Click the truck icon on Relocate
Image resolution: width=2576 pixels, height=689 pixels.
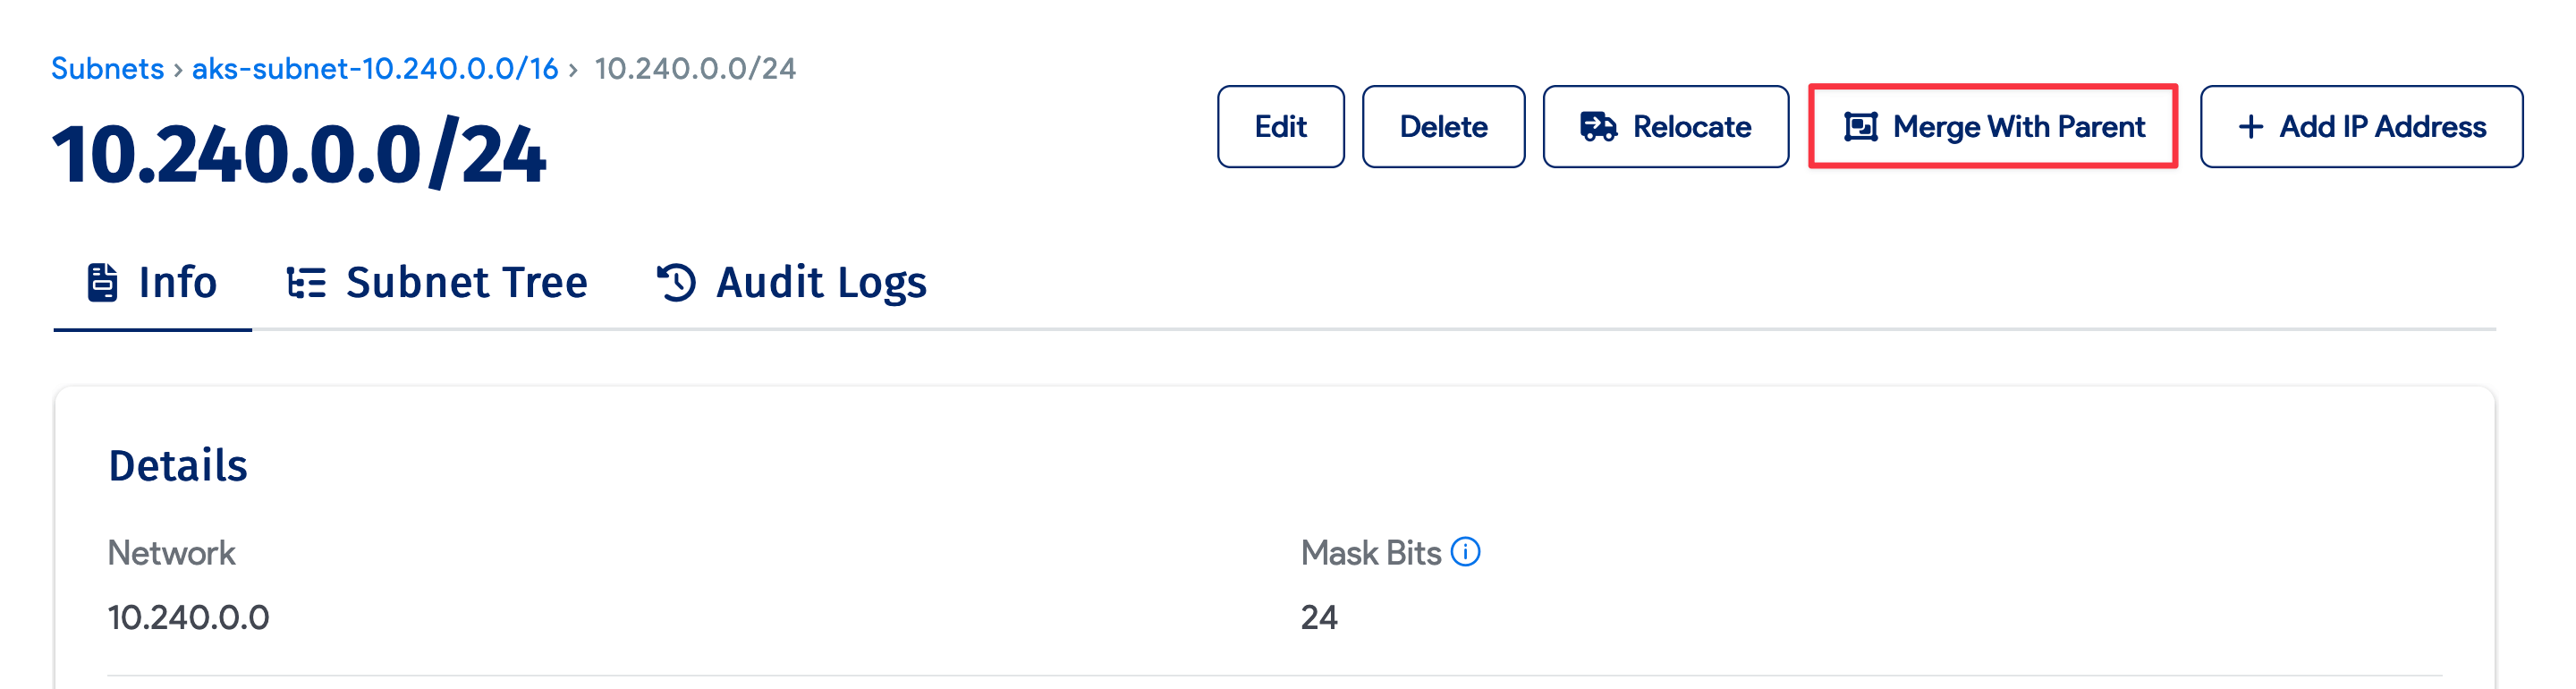1598,127
